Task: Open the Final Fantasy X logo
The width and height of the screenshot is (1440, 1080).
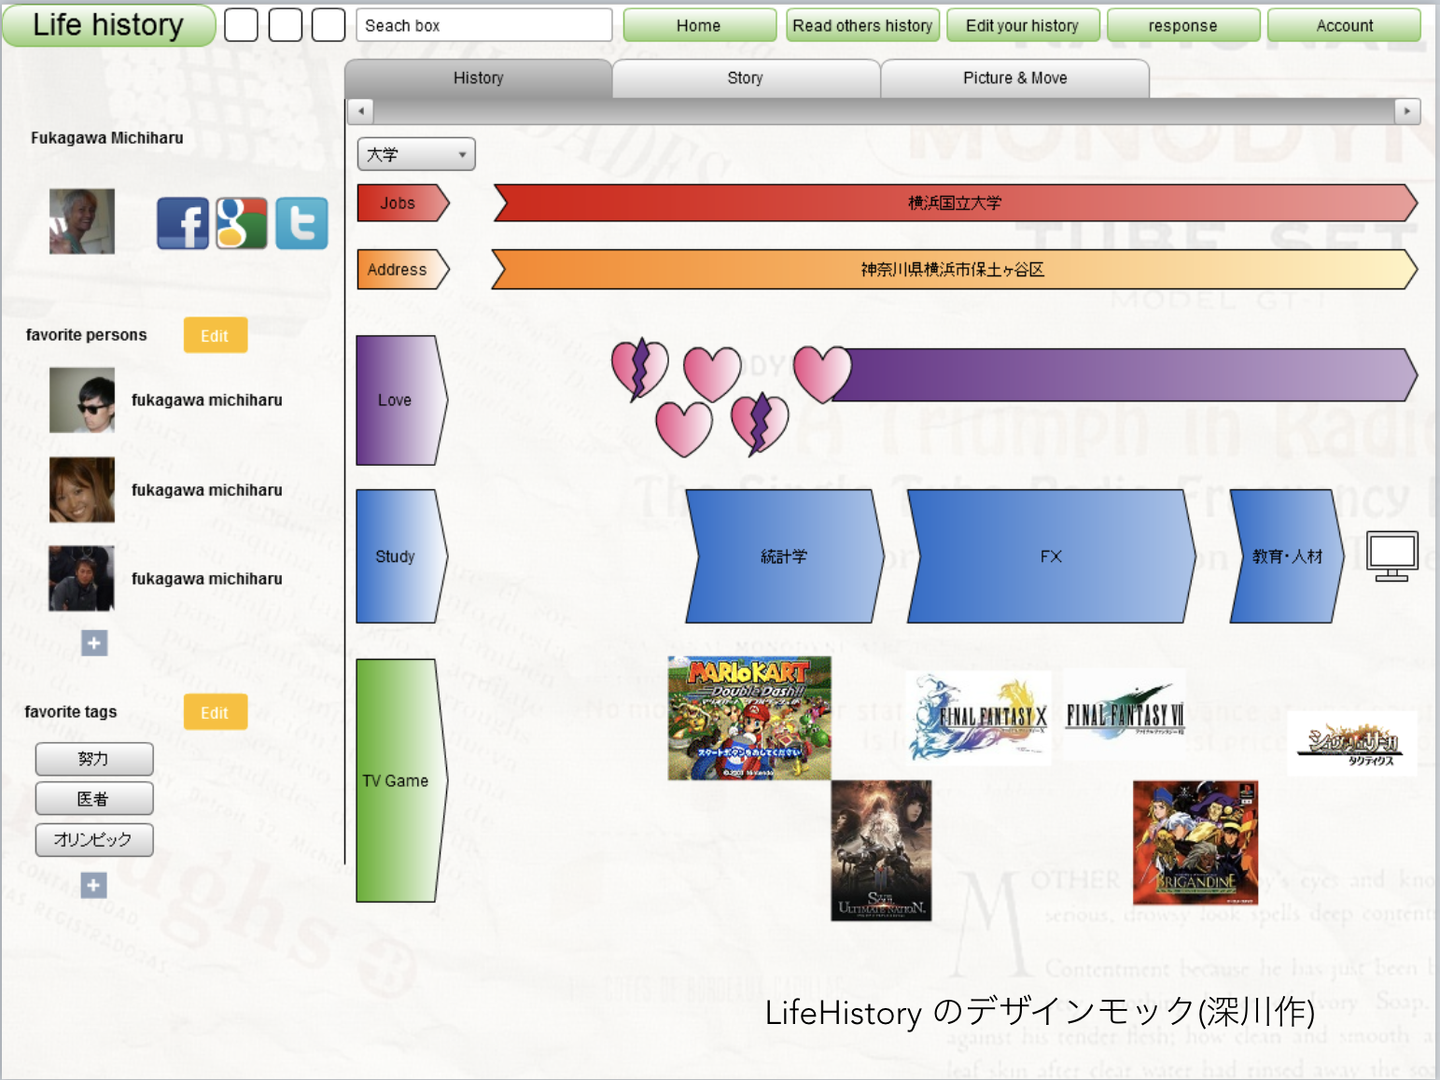Action: click(979, 718)
